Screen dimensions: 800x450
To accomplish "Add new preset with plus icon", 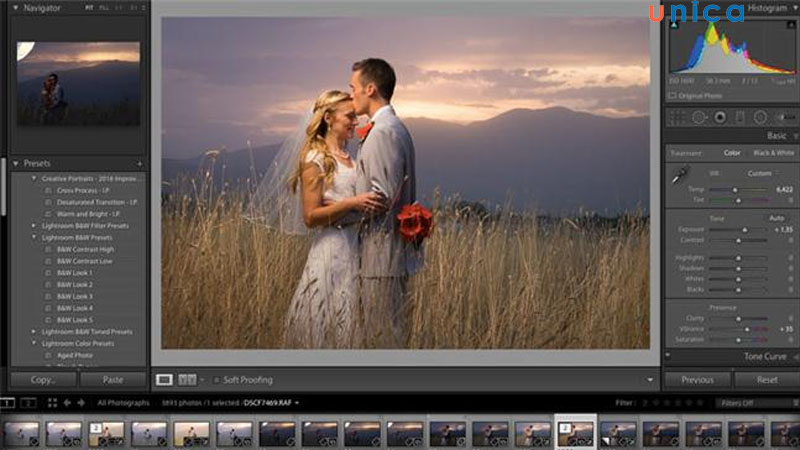I will [x=139, y=164].
